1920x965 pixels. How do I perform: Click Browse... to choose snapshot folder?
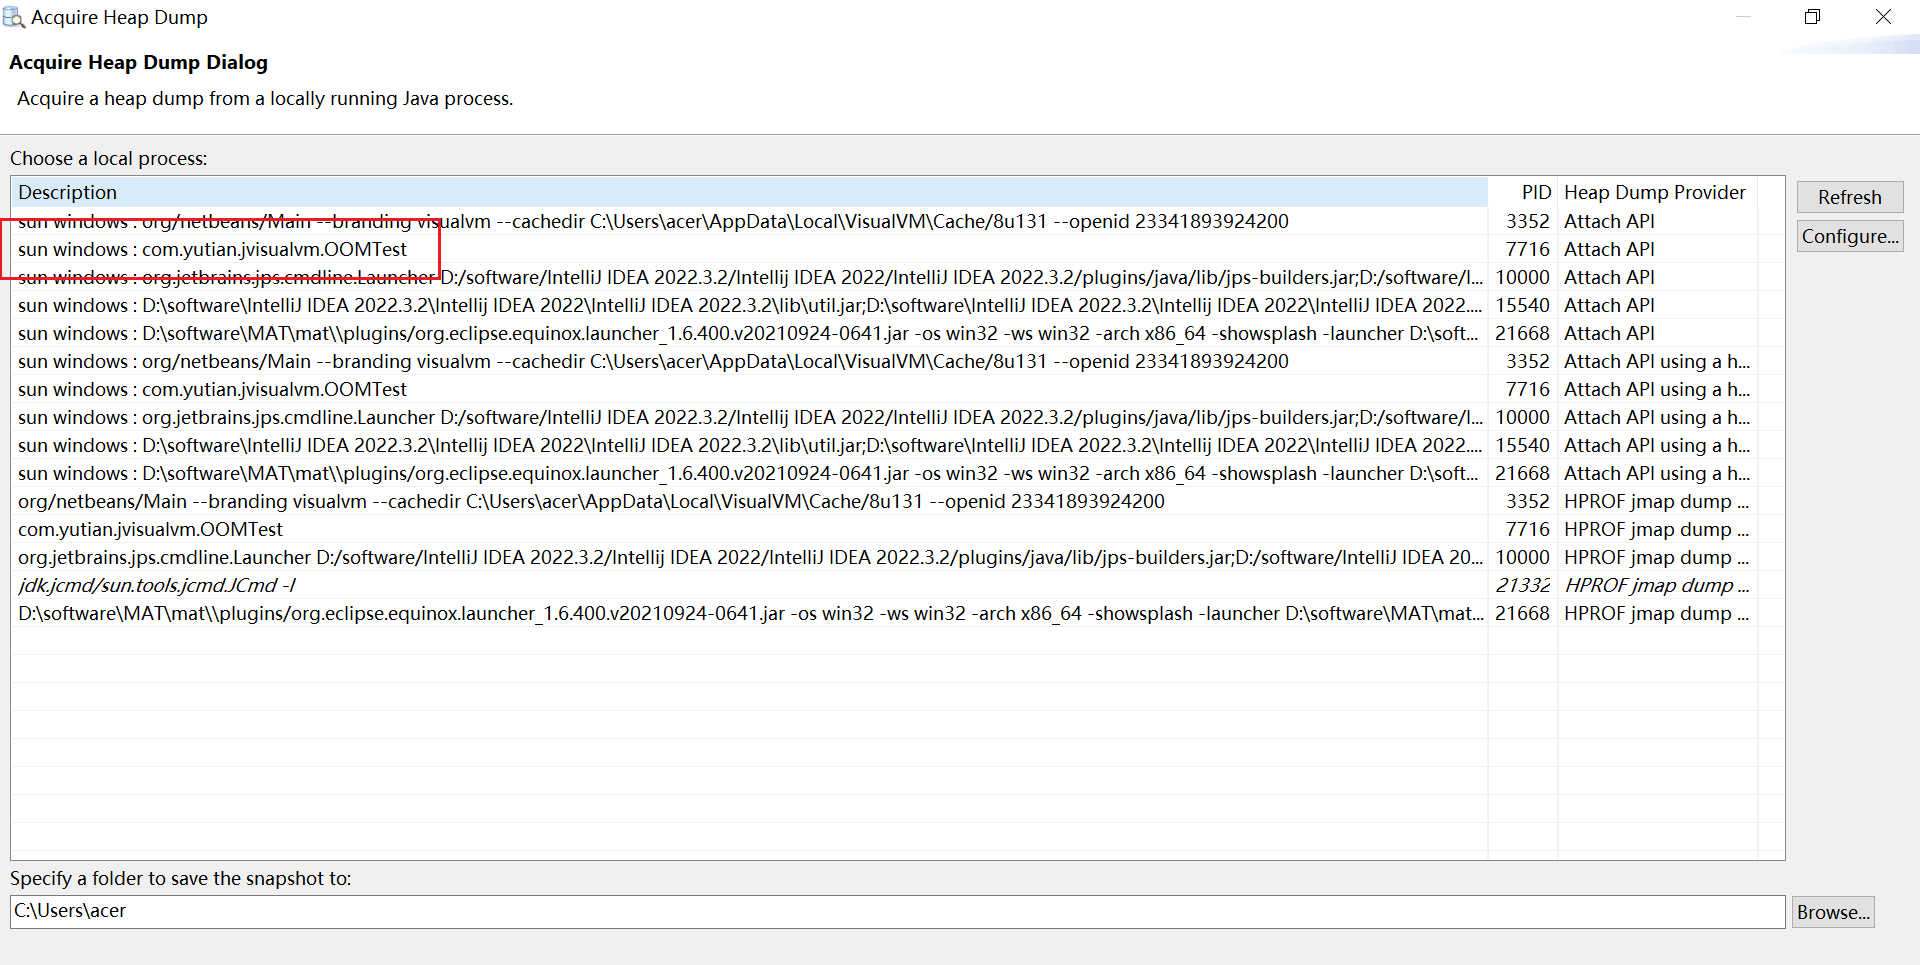(x=1832, y=912)
